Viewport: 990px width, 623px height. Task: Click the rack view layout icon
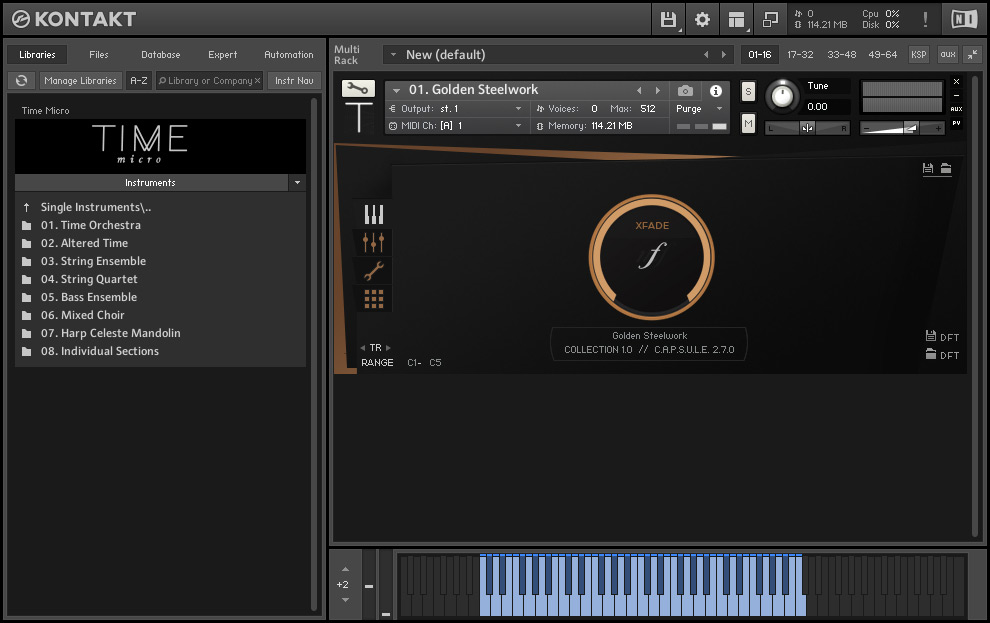click(x=737, y=19)
